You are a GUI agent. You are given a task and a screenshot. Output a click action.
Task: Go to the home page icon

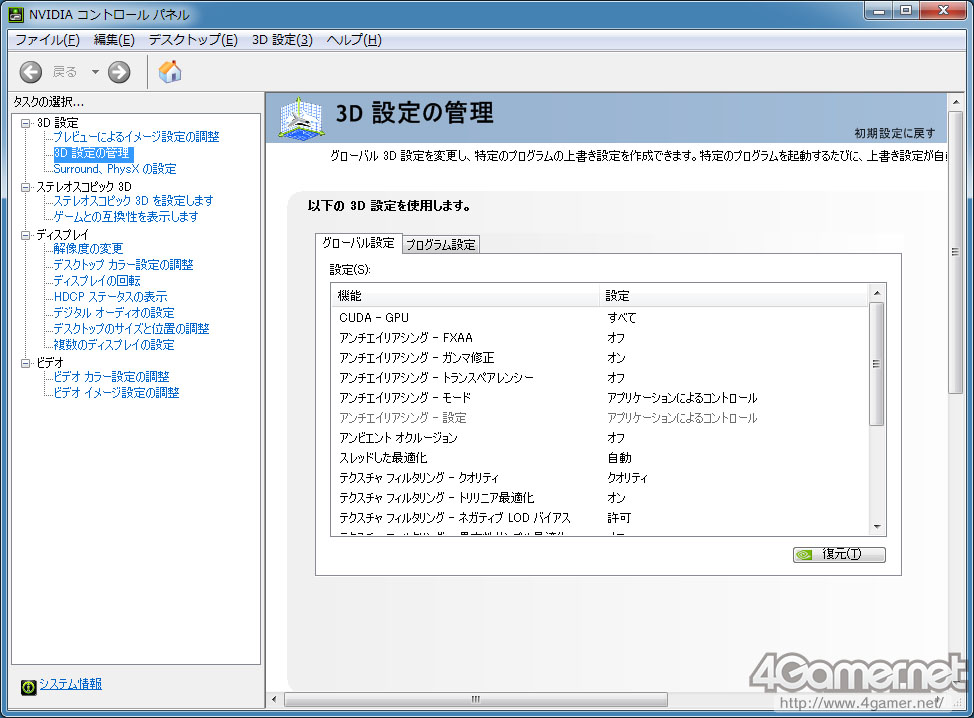pos(170,71)
